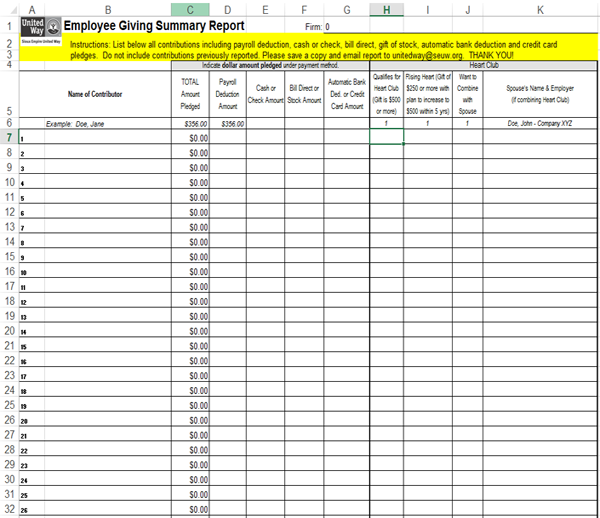Click the $0.00 total in row 8

(x=190, y=153)
